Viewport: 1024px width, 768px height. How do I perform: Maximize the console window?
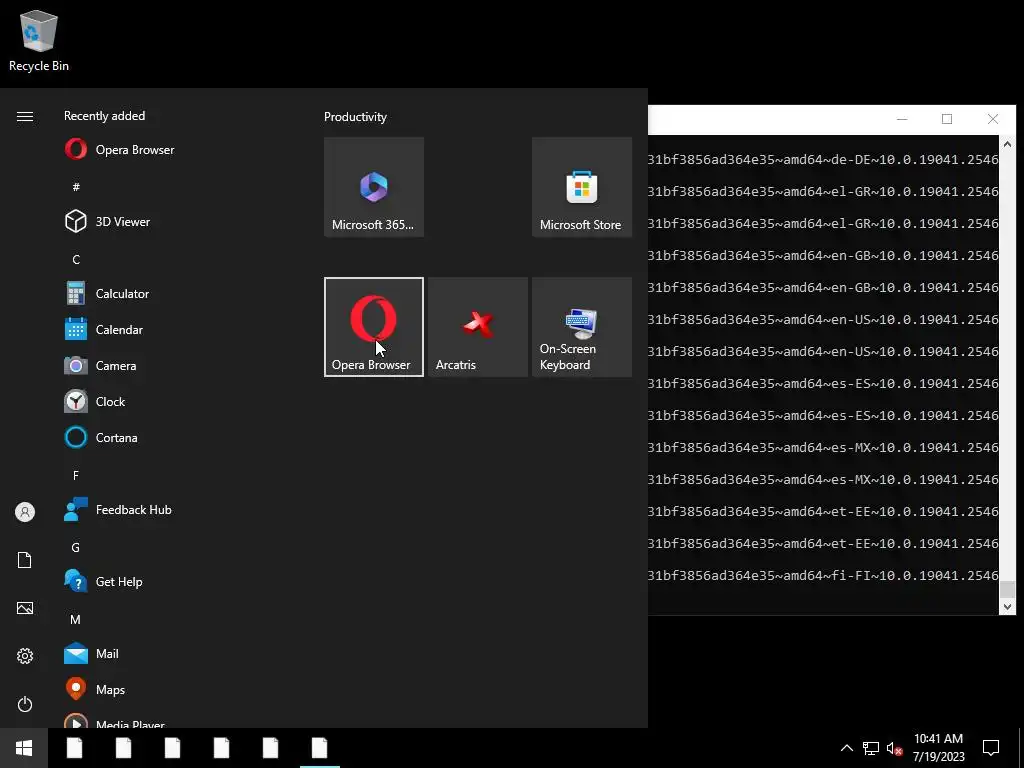pos(947,119)
